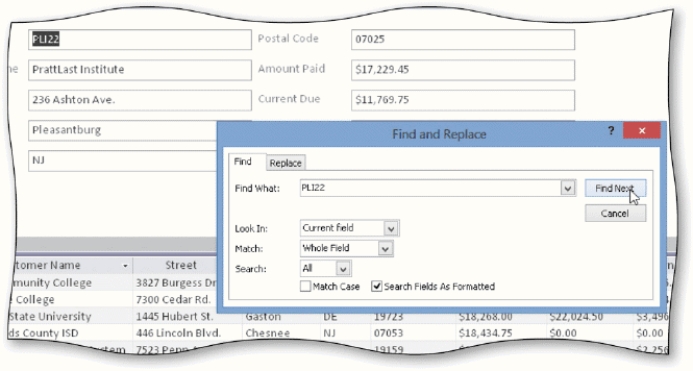Click the Find Next button
Viewport: 693px width, 371px height.
point(615,188)
